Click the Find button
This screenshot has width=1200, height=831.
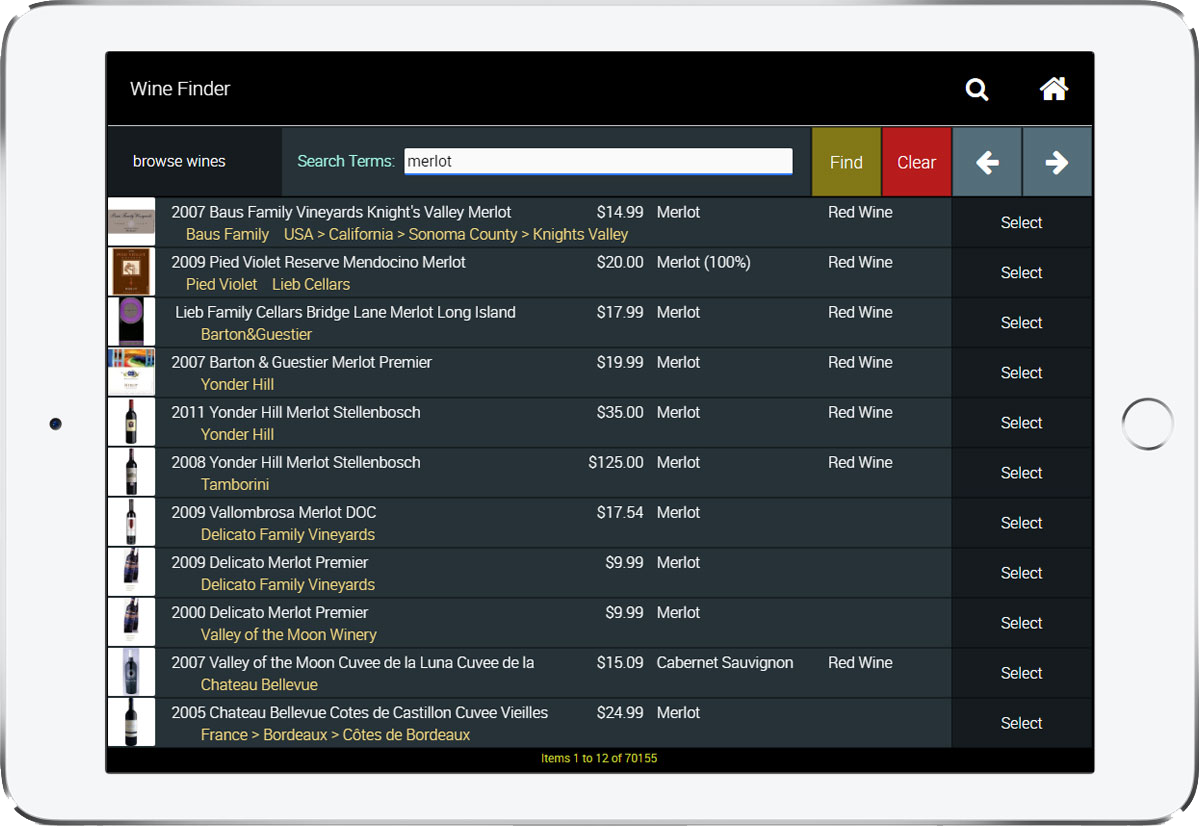[846, 162]
